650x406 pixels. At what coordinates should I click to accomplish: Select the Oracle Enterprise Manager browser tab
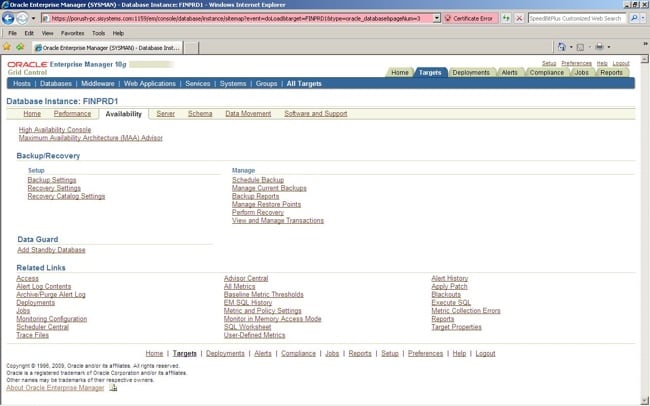coord(107,48)
